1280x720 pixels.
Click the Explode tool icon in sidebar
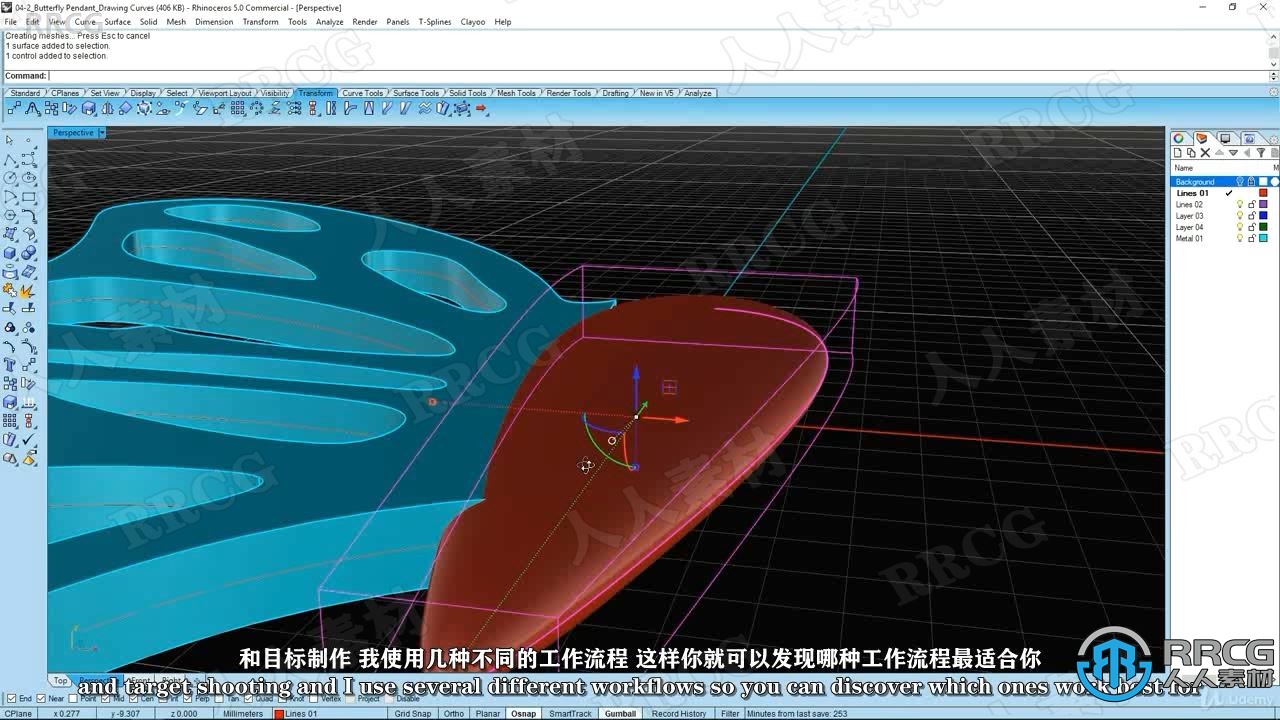pyautogui.click(x=29, y=290)
